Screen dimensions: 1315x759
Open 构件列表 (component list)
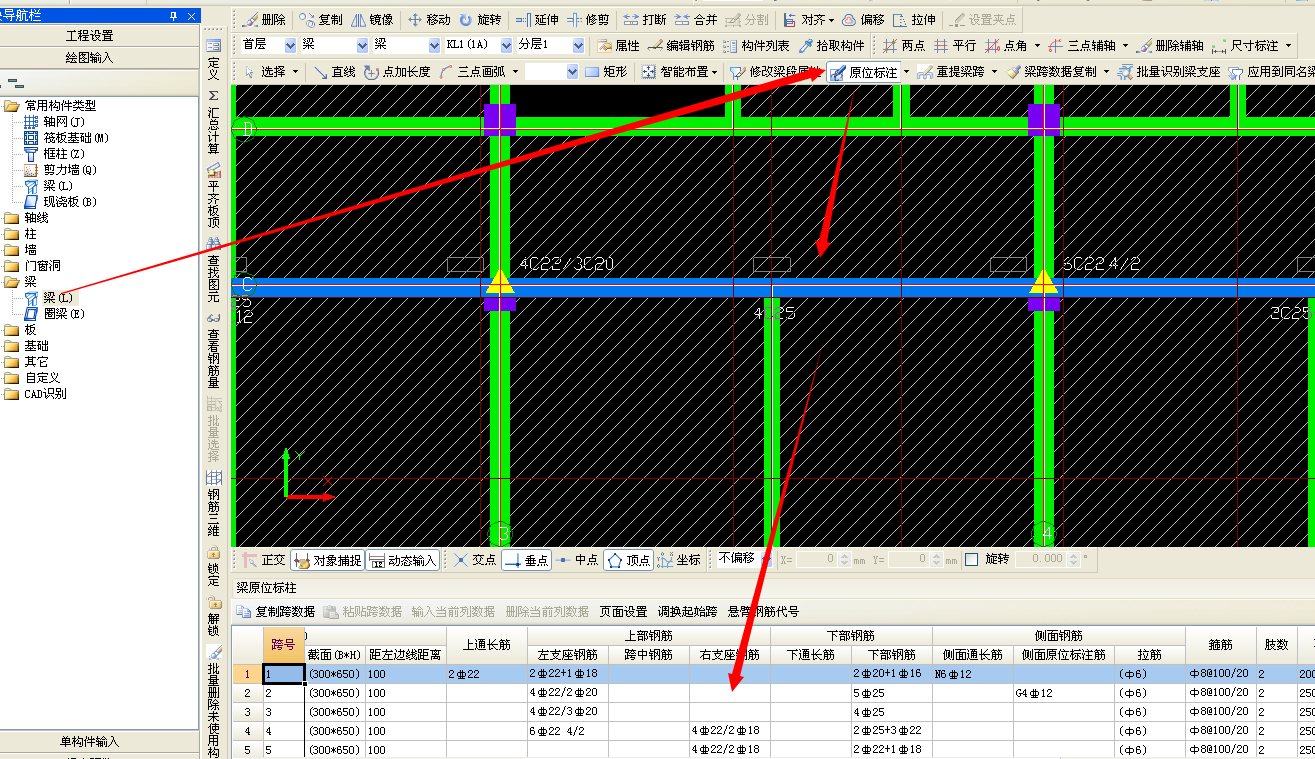point(756,46)
